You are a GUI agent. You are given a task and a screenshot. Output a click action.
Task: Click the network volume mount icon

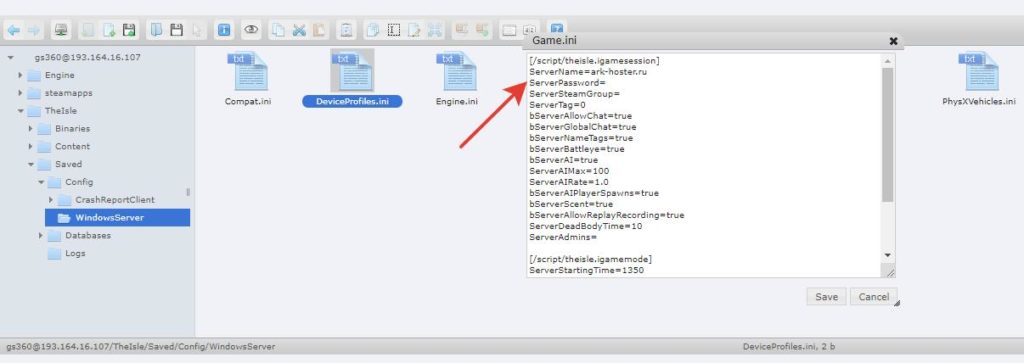(61, 30)
